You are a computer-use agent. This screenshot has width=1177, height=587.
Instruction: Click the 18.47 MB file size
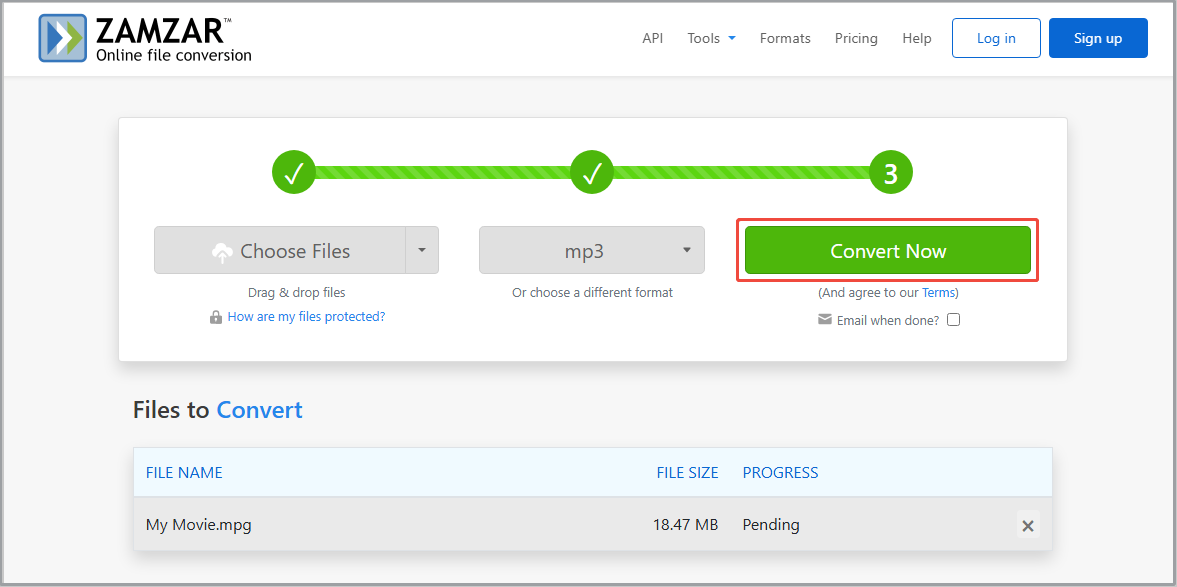coord(685,525)
